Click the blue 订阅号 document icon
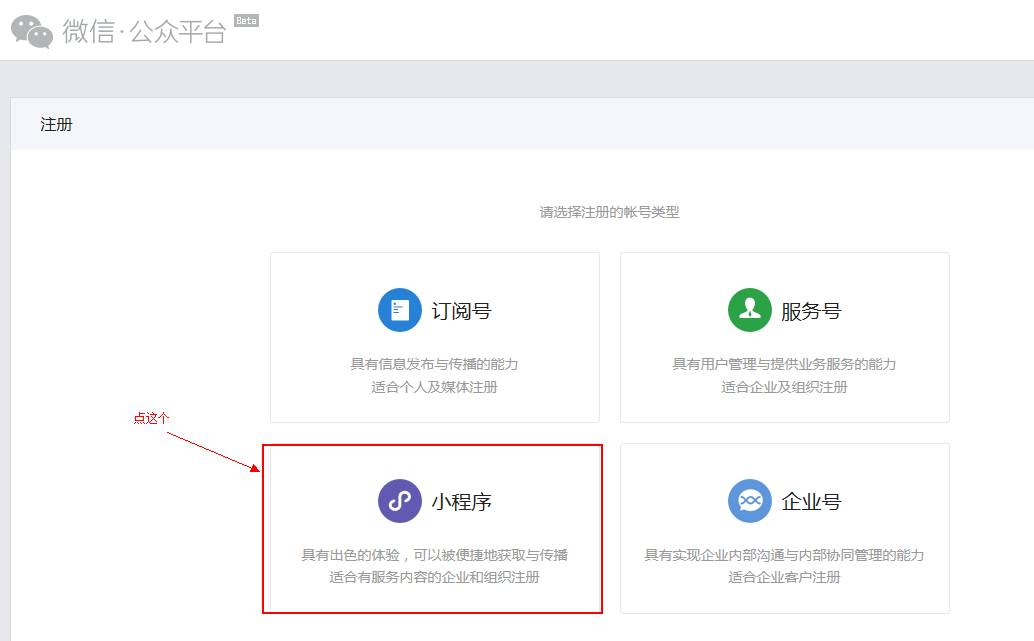Image resolution: width=1034 pixels, height=641 pixels. point(400,310)
